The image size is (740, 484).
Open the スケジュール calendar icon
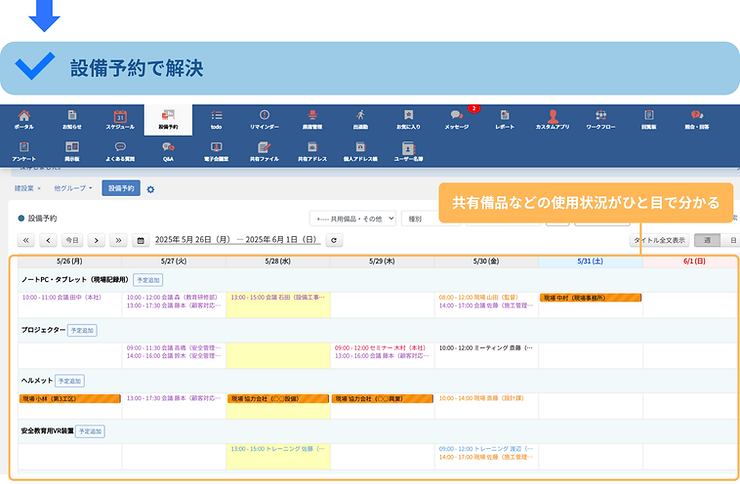120,120
